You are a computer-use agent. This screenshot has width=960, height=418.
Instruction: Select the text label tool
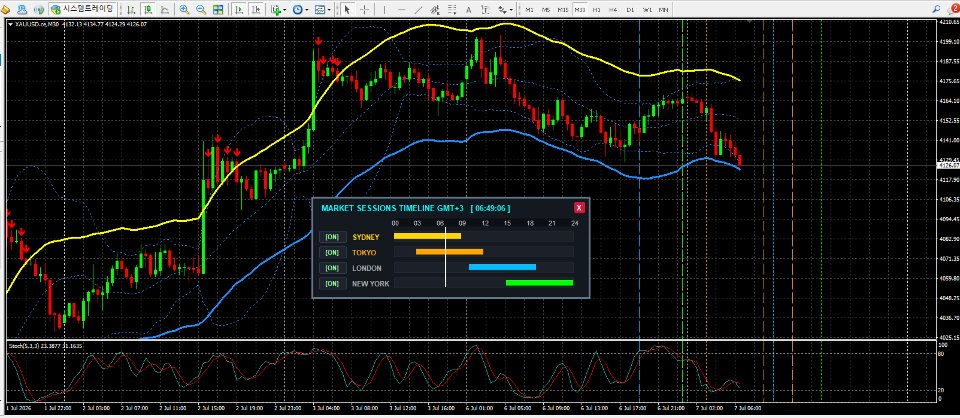coord(468,9)
